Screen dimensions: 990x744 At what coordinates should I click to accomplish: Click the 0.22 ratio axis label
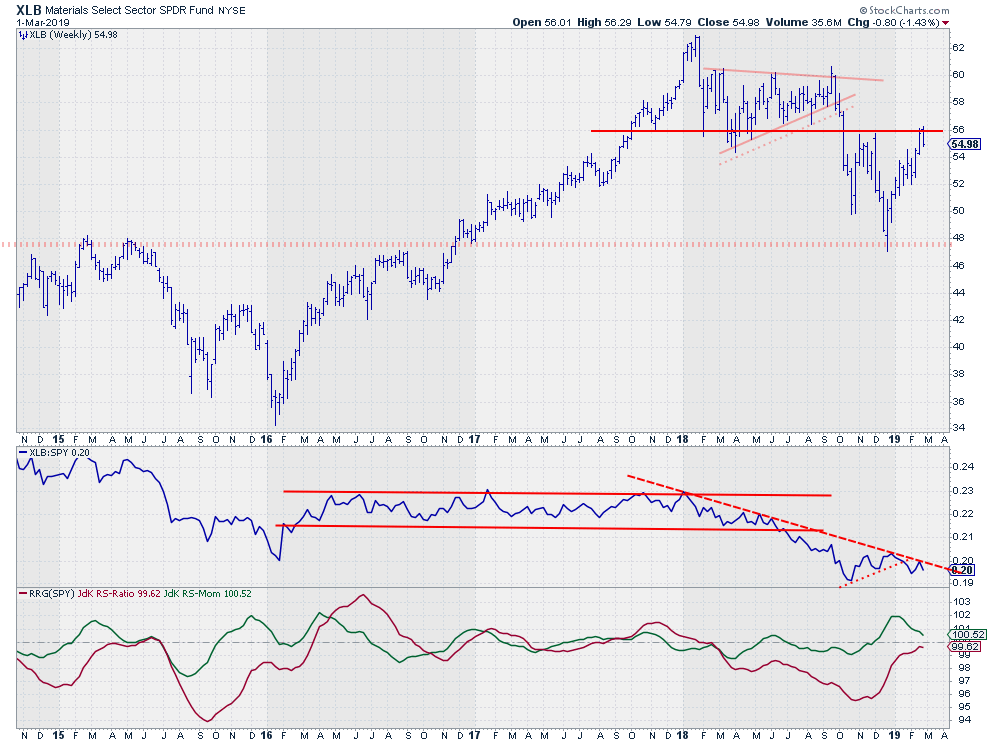point(962,513)
